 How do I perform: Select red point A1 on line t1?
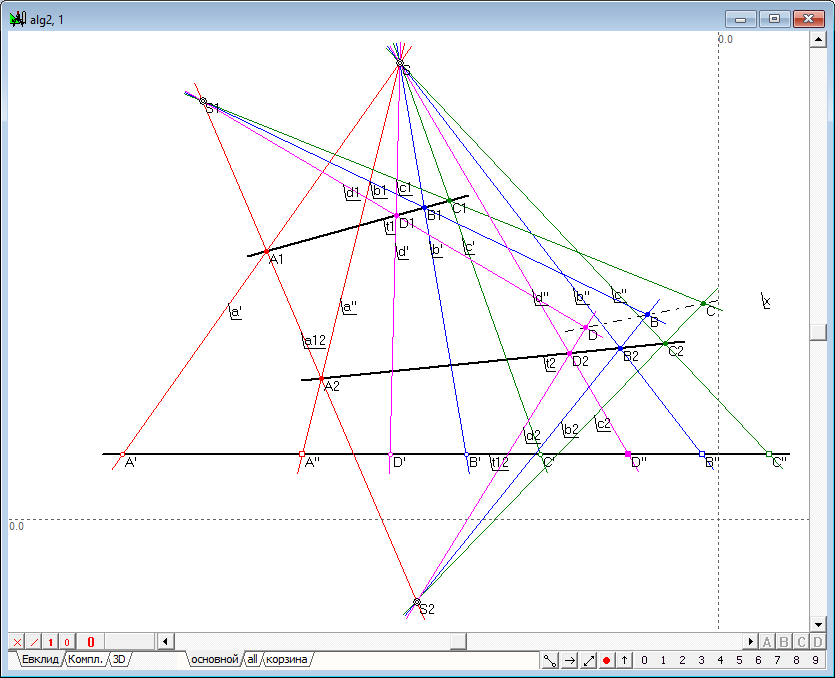267,251
